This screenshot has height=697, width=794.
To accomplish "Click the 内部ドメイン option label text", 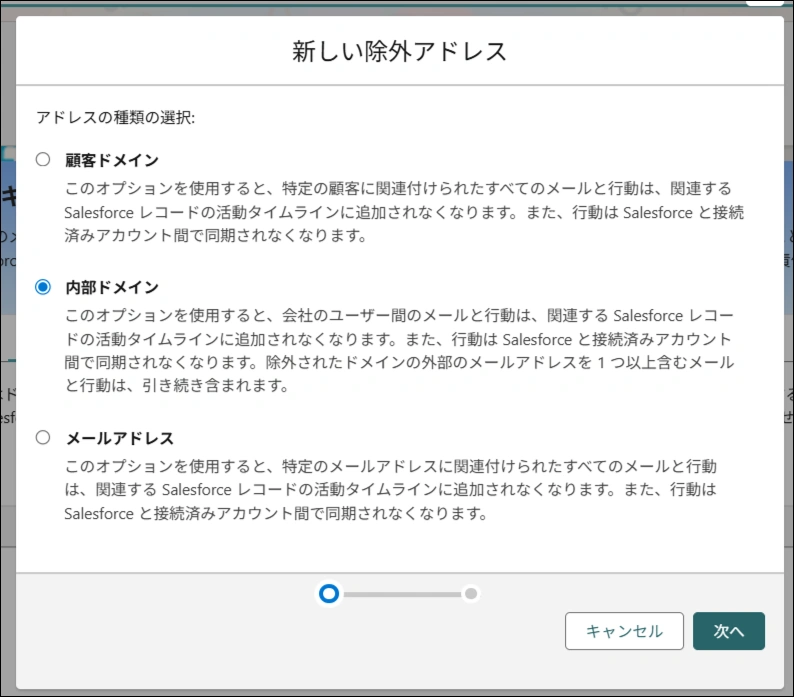I will coord(112,288).
